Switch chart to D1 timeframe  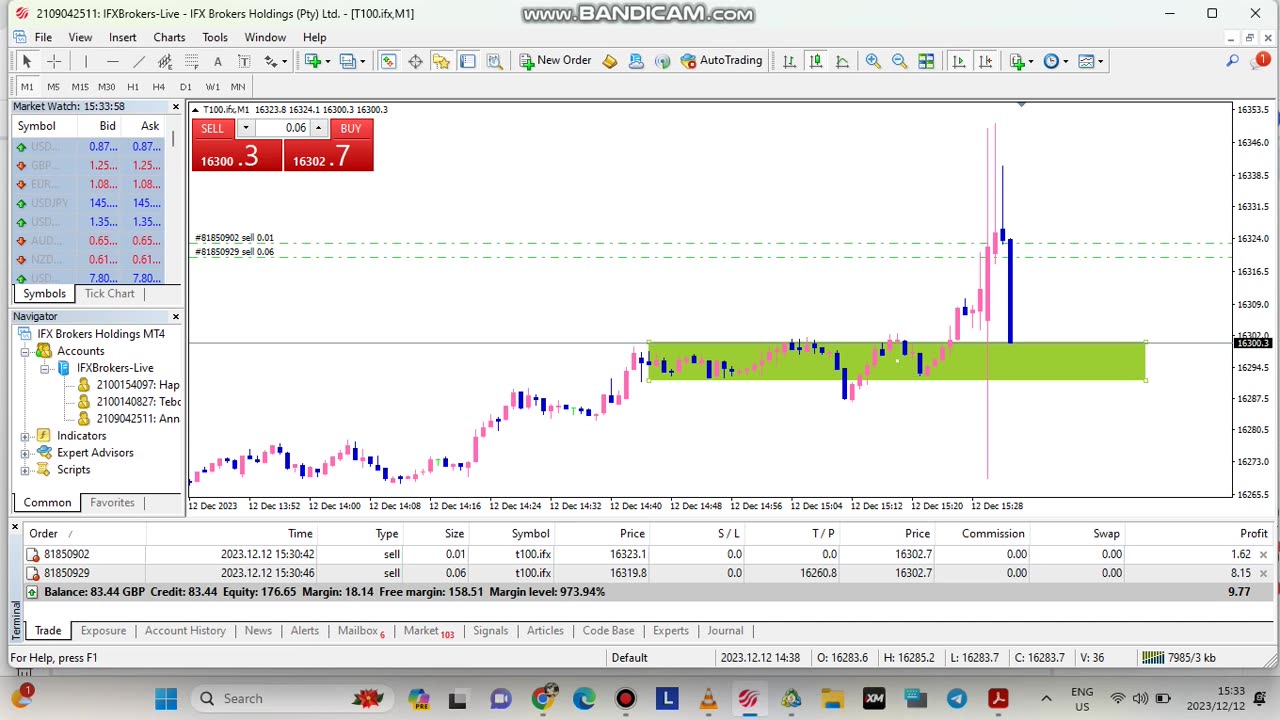[185, 87]
